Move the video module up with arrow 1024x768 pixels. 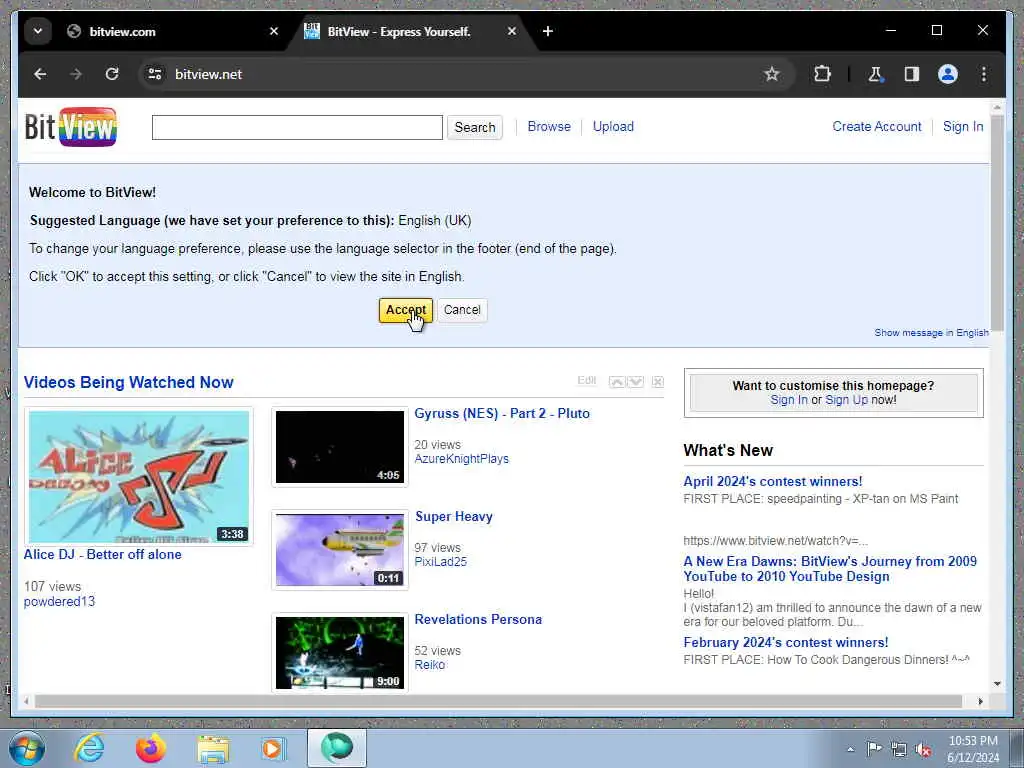click(x=617, y=381)
